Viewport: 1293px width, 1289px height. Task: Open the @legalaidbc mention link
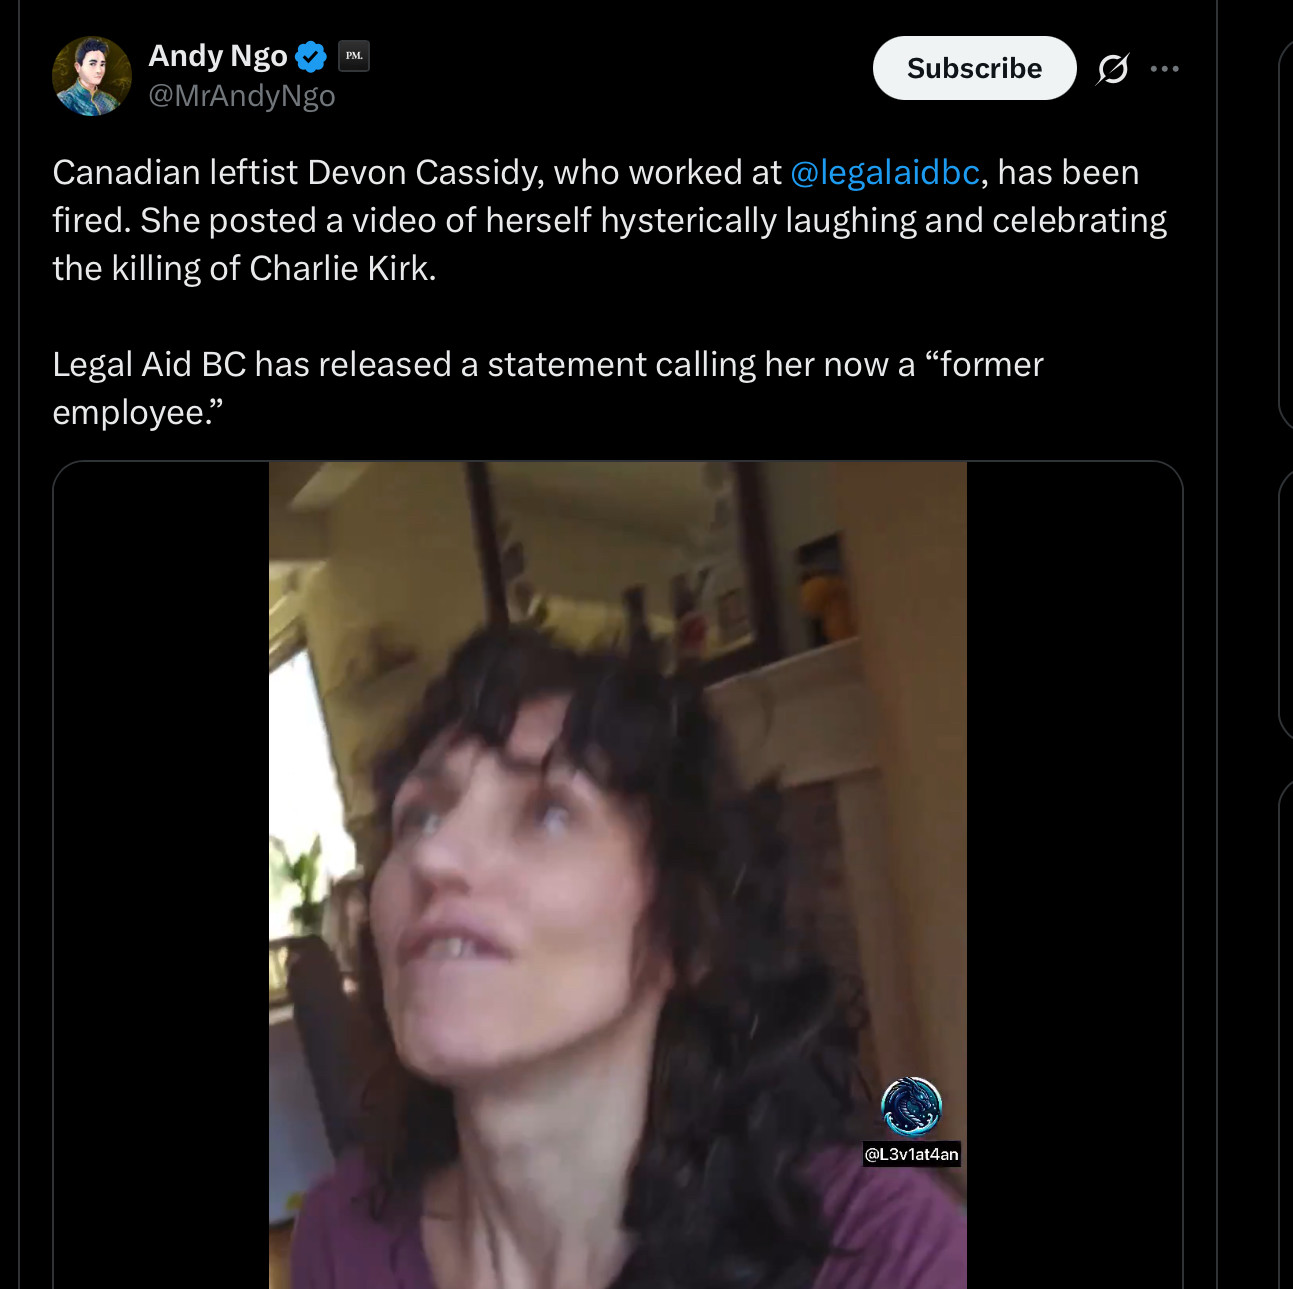884,173
